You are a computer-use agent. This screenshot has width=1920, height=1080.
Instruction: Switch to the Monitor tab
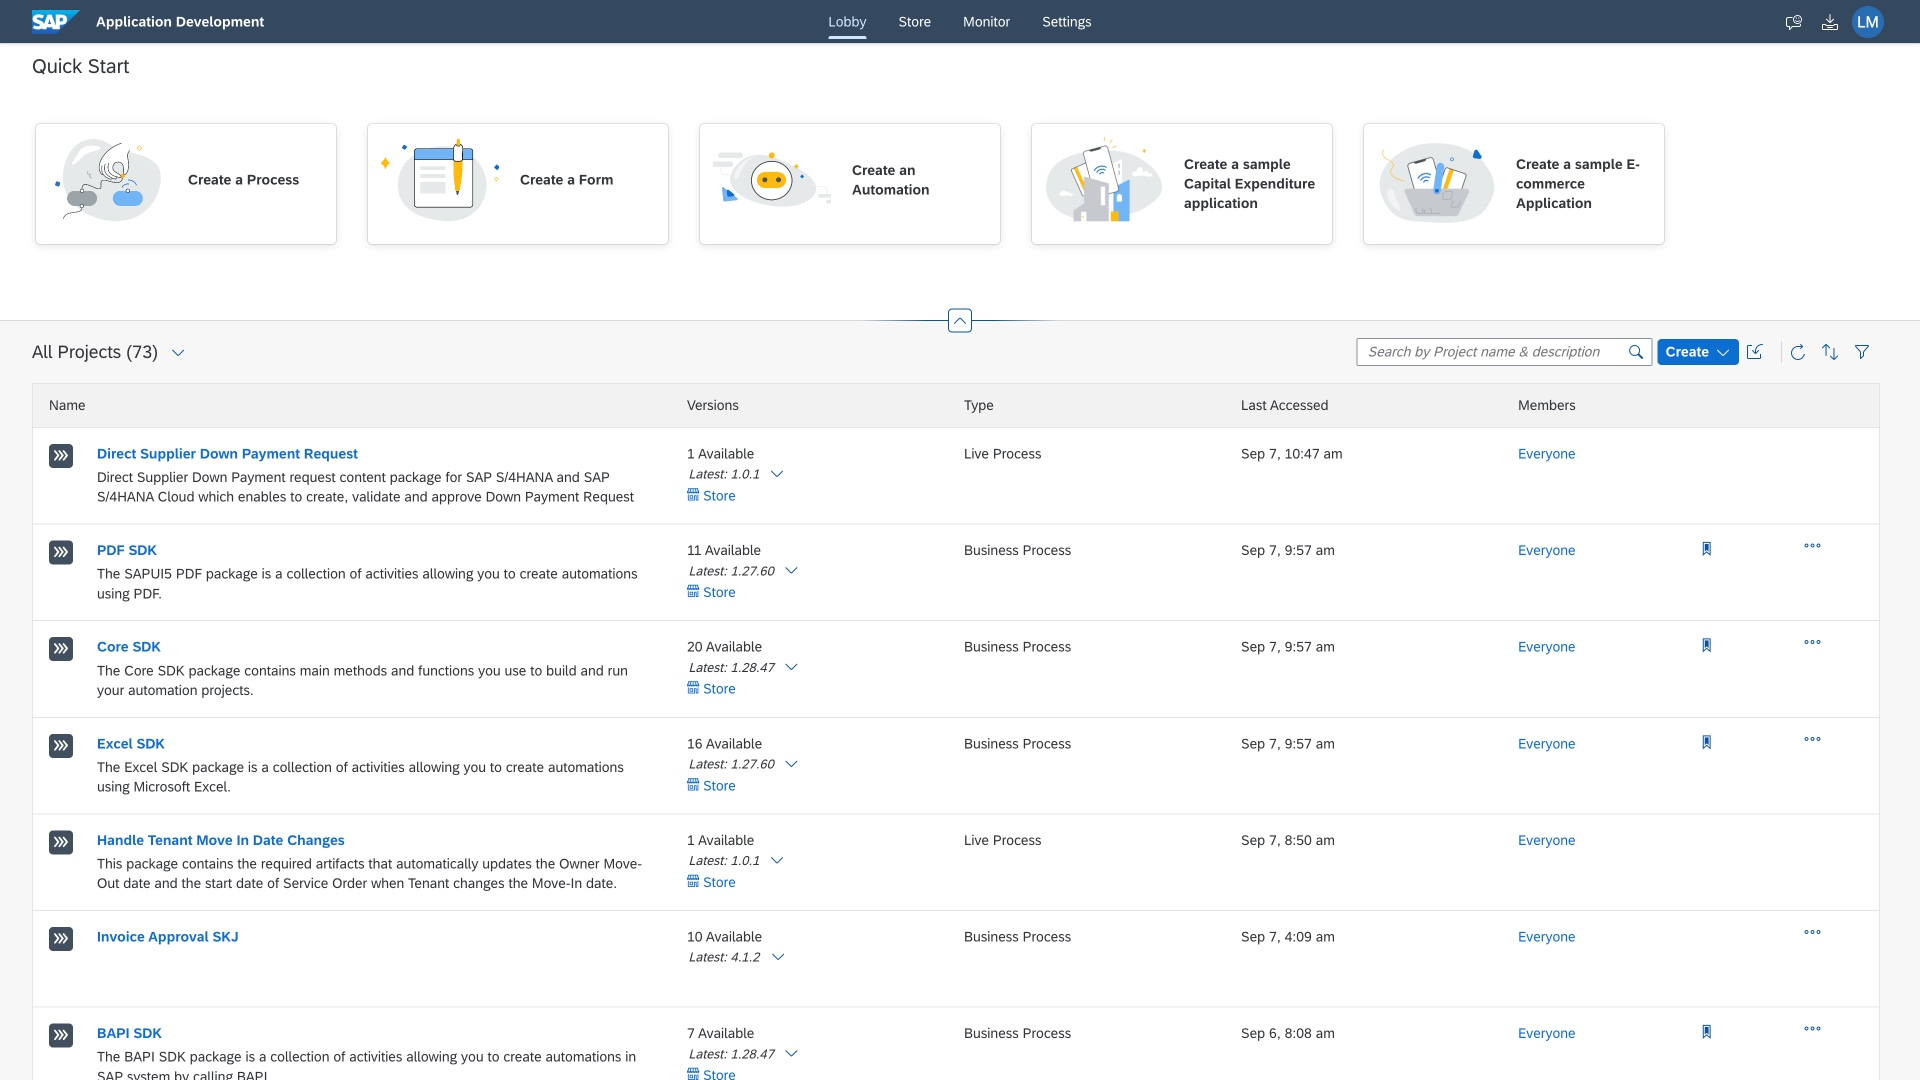click(x=986, y=22)
